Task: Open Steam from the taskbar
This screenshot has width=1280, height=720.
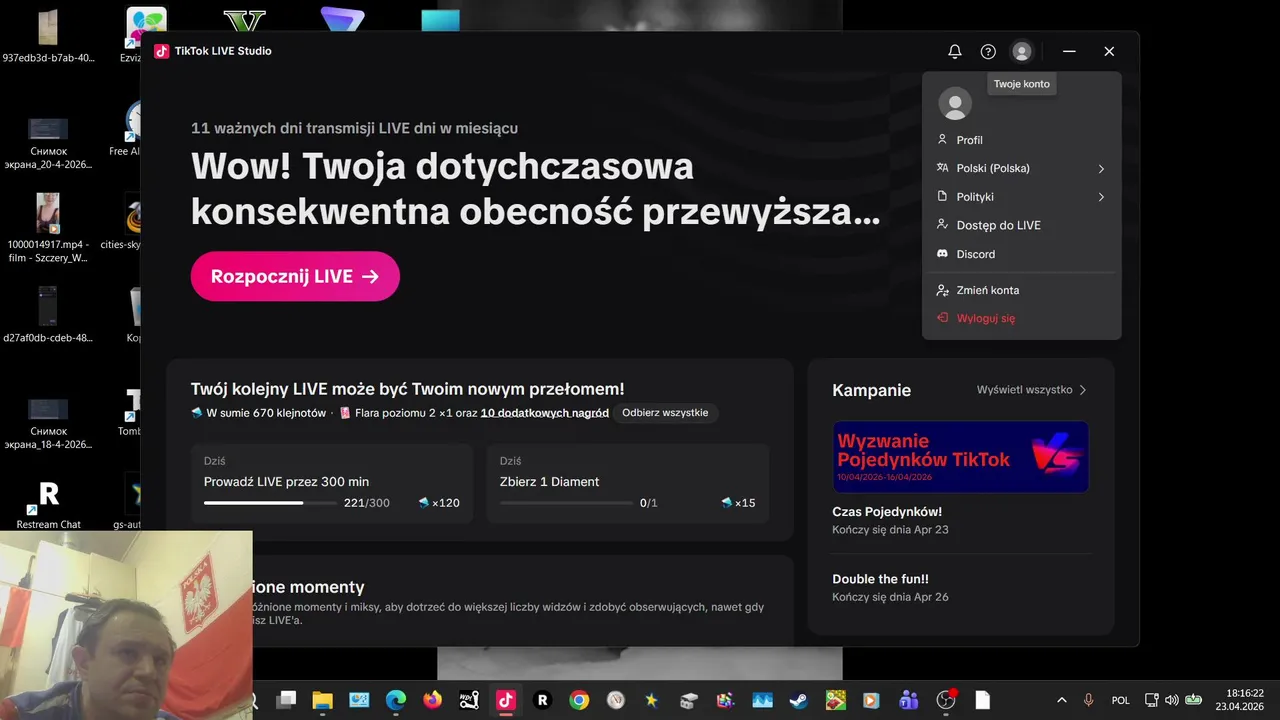Action: click(x=799, y=700)
